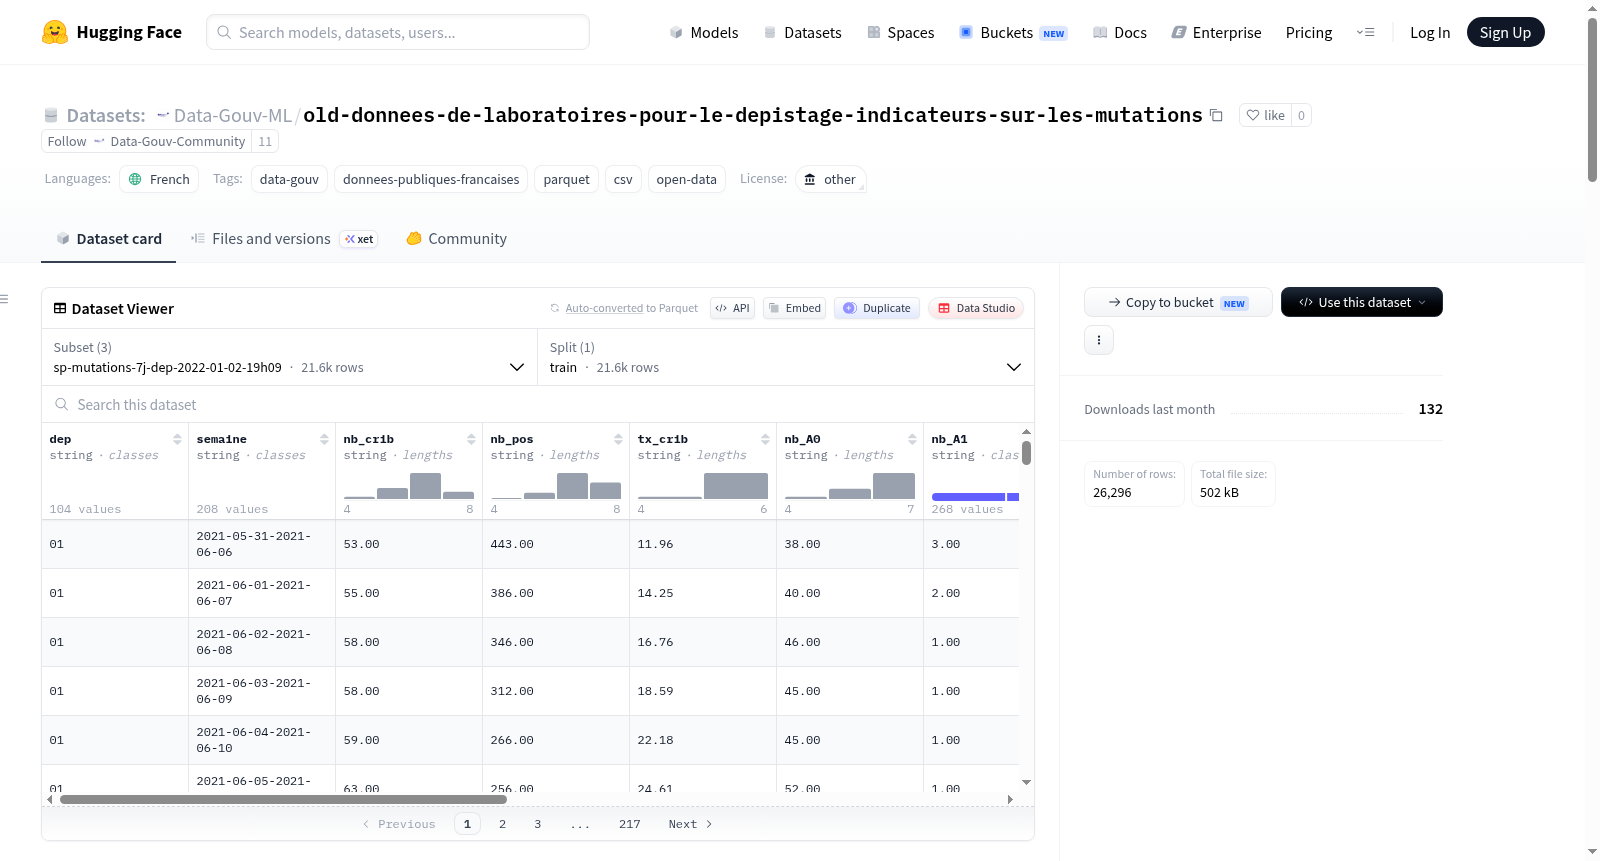Click the dataset search magnifier icon
Screen dimensions: 1600x861
coord(61,404)
